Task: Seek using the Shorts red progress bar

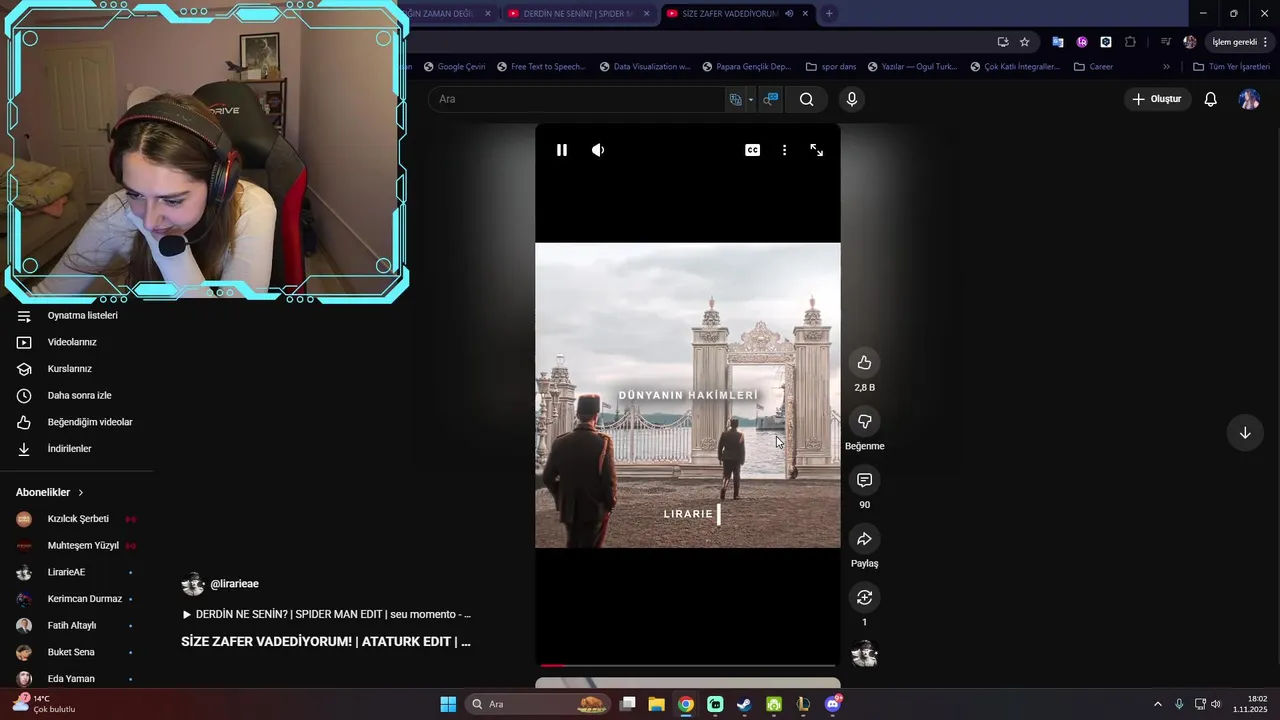Action: coord(688,665)
